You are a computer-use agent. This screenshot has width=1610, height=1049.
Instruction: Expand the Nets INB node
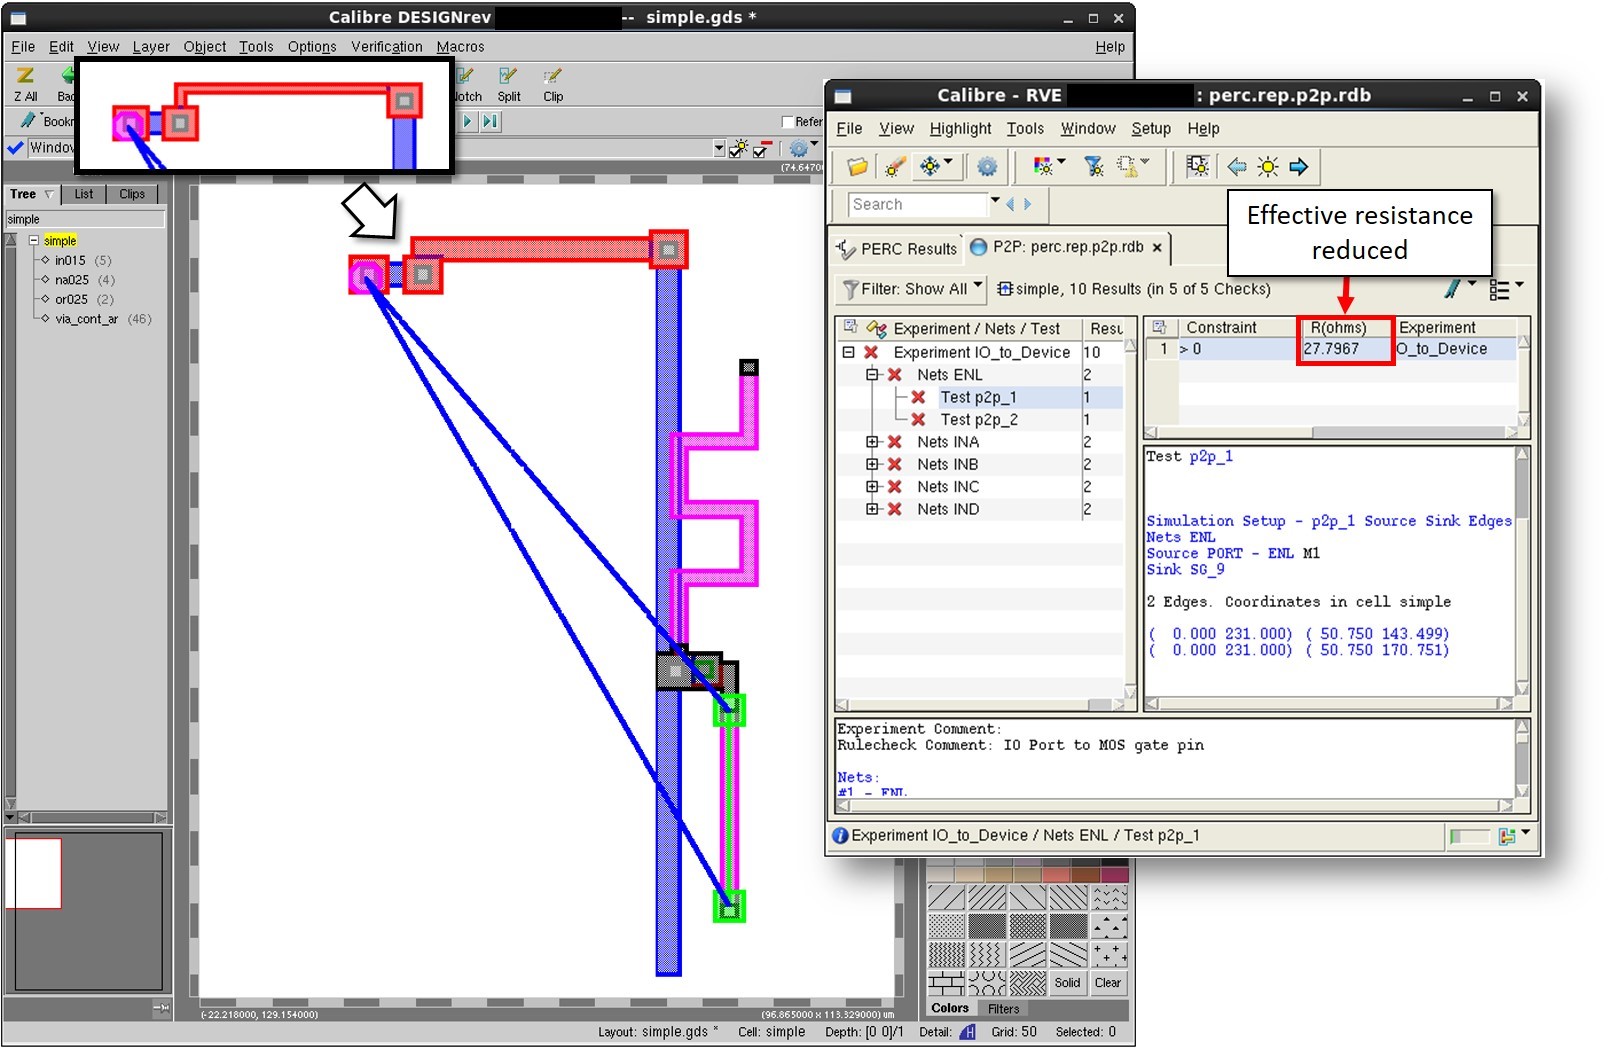click(872, 465)
